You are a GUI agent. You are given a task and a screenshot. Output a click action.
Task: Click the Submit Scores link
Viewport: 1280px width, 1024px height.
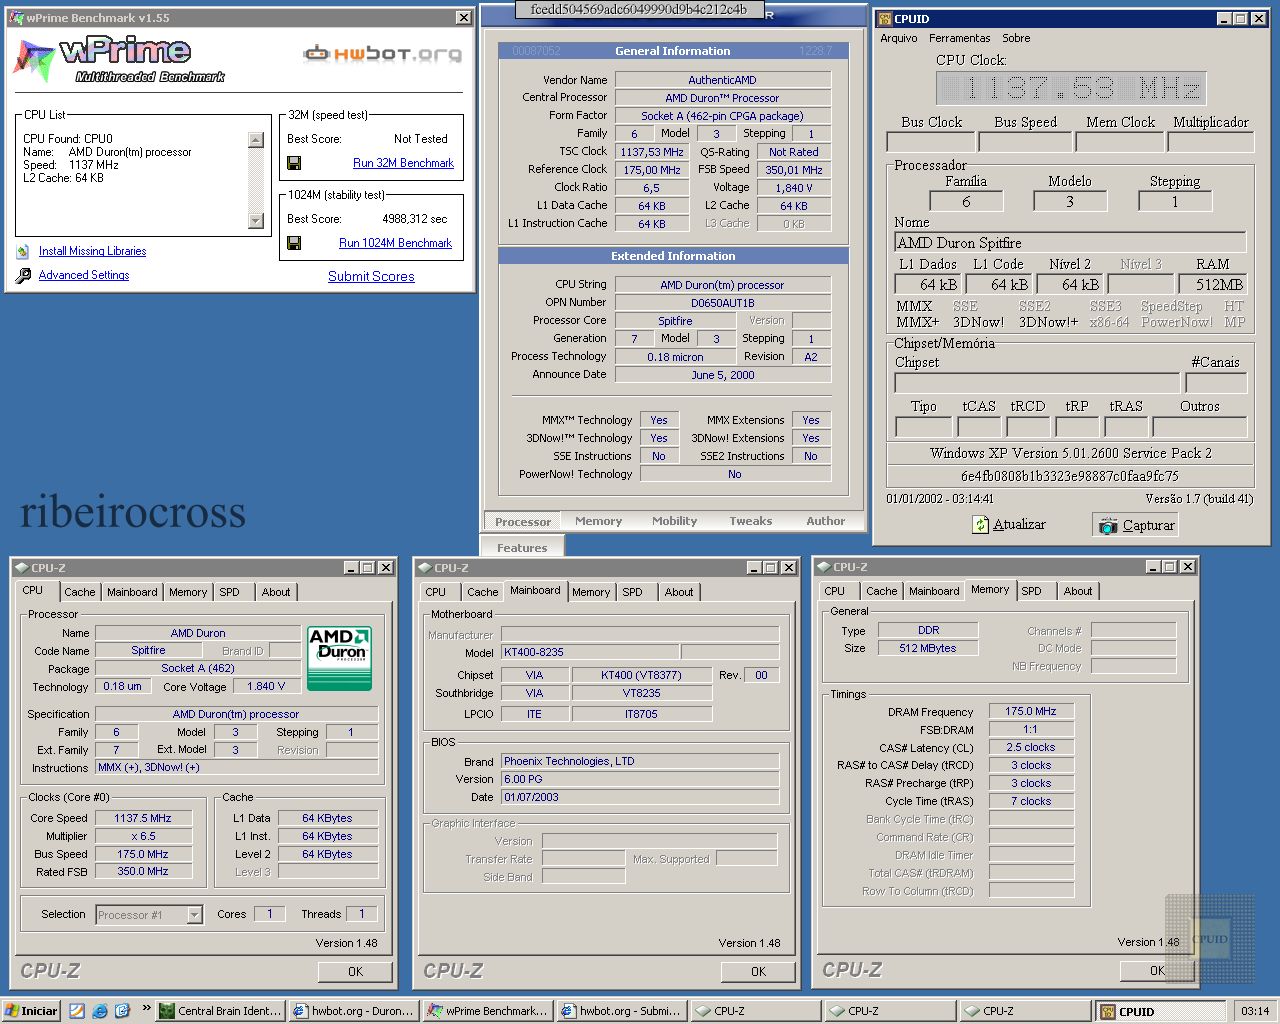pyautogui.click(x=371, y=277)
